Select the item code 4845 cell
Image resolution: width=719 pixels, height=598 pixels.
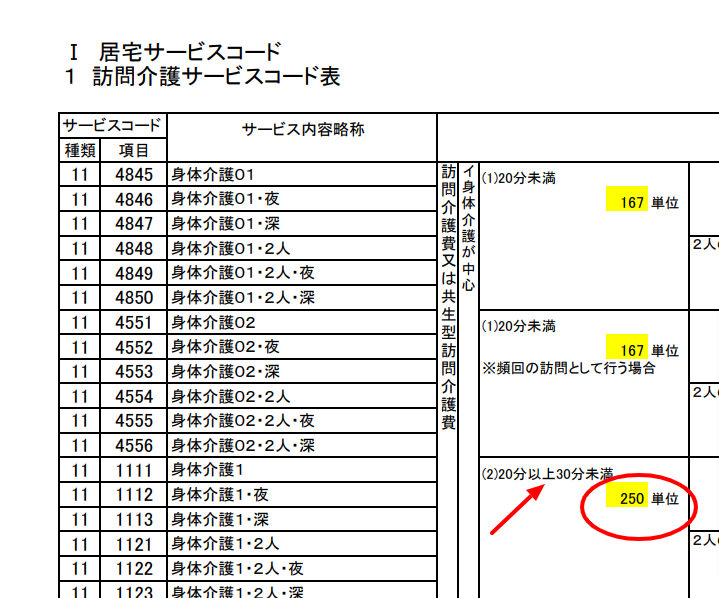click(x=134, y=175)
